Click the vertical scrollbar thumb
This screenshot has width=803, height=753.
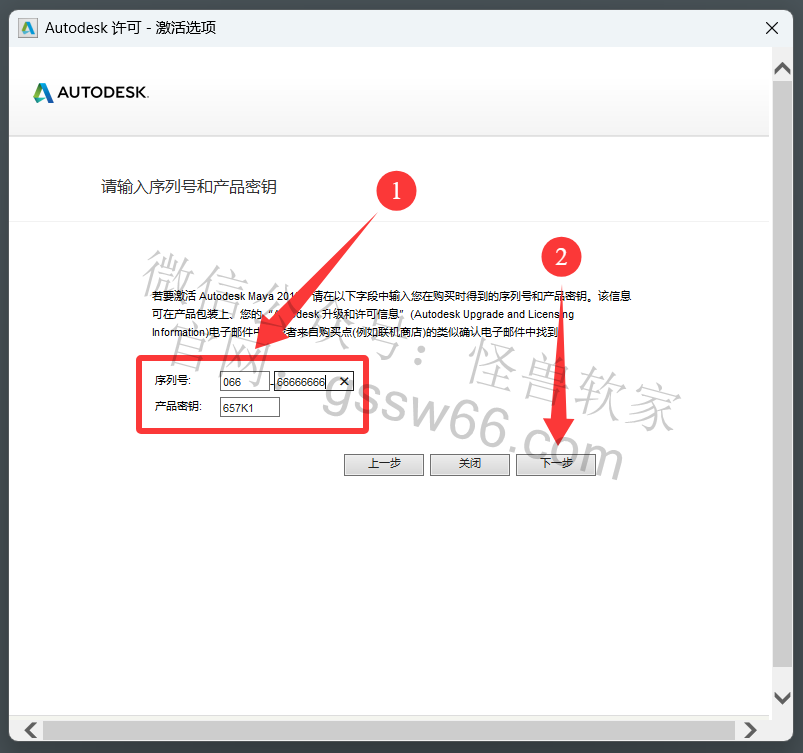[783, 374]
